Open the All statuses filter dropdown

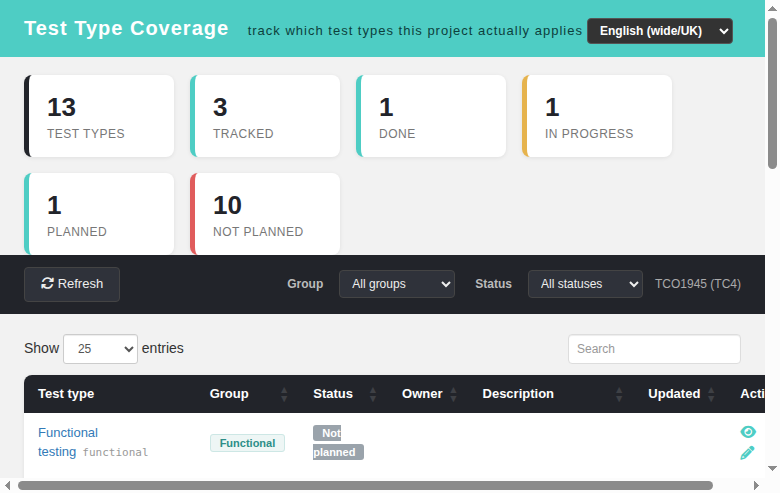click(585, 284)
